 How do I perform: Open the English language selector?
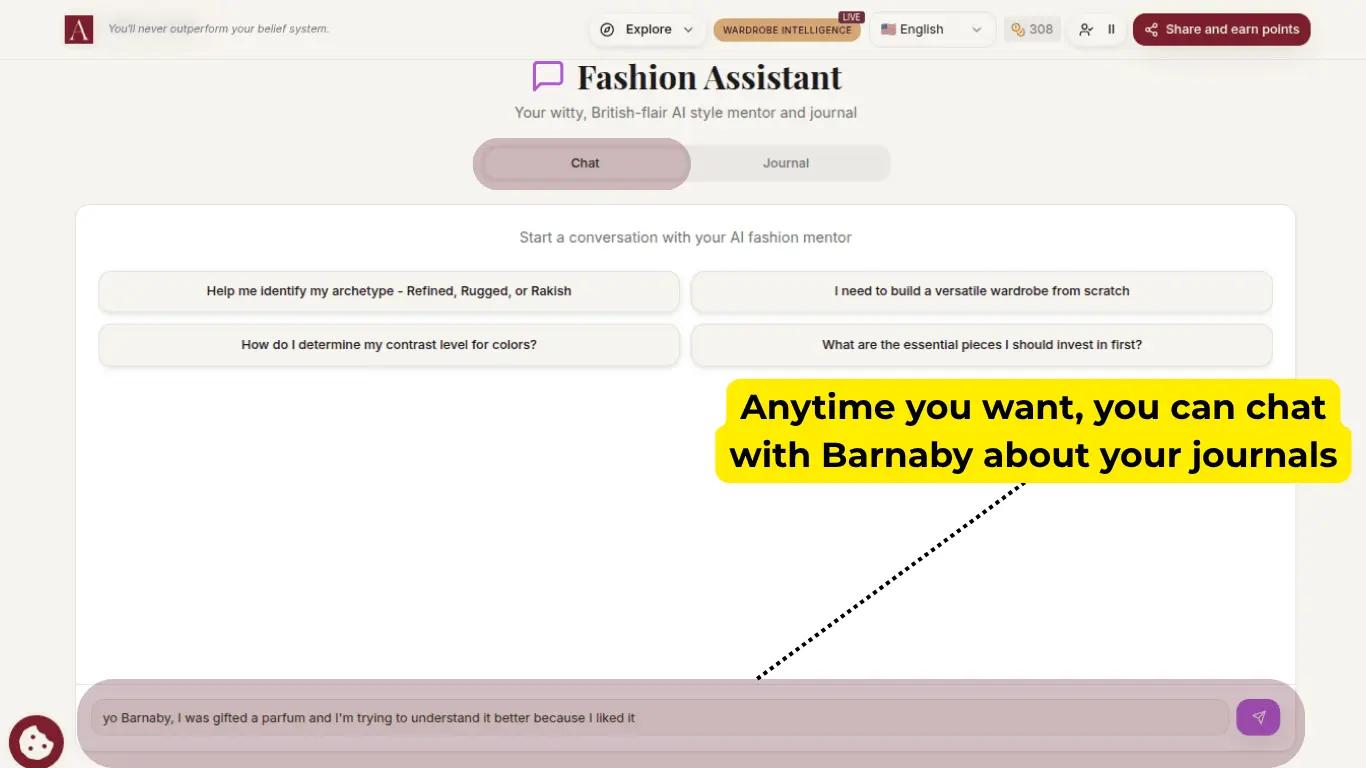click(932, 30)
